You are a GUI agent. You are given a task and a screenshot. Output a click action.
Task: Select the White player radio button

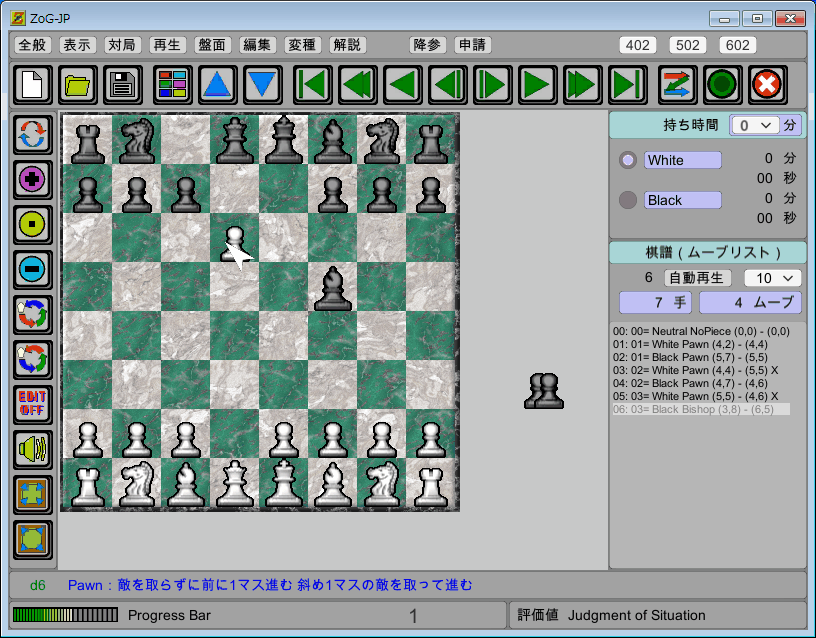[628, 160]
